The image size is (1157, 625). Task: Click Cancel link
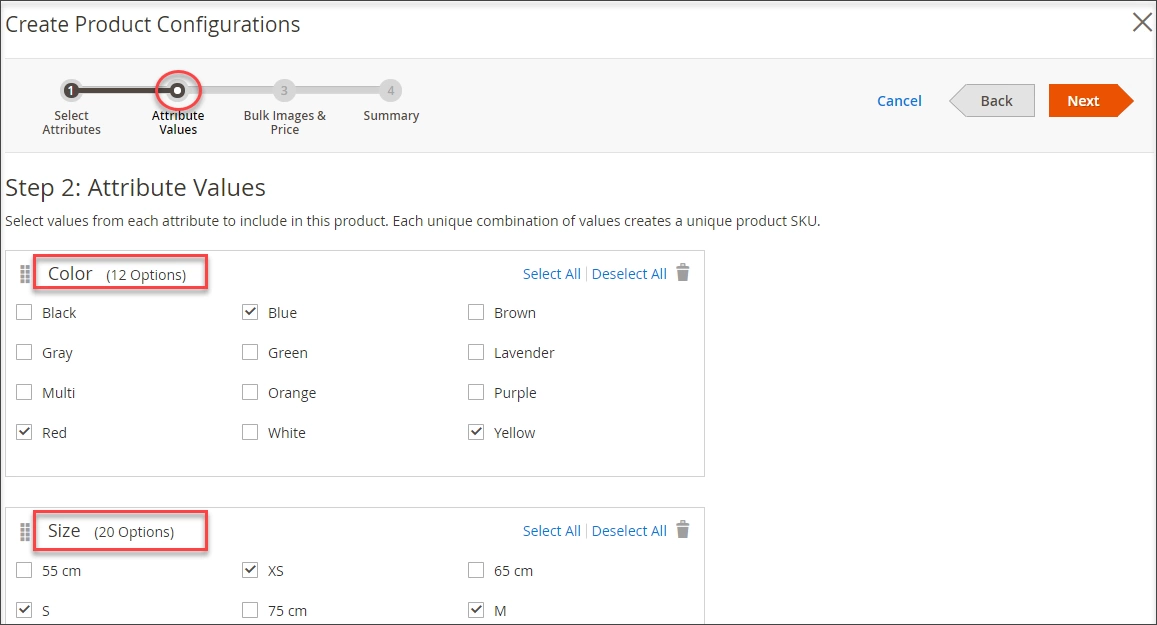[899, 100]
